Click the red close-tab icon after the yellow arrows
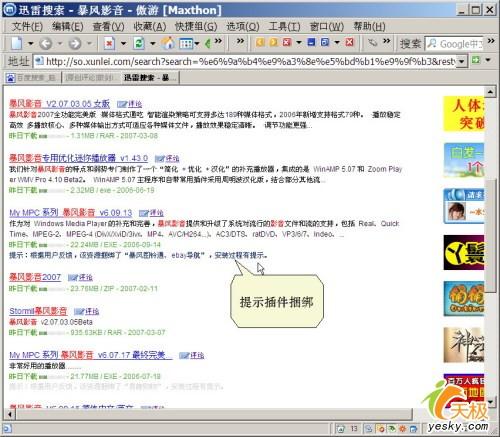Image resolution: width=500 pixels, height=437 pixels. (287, 42)
